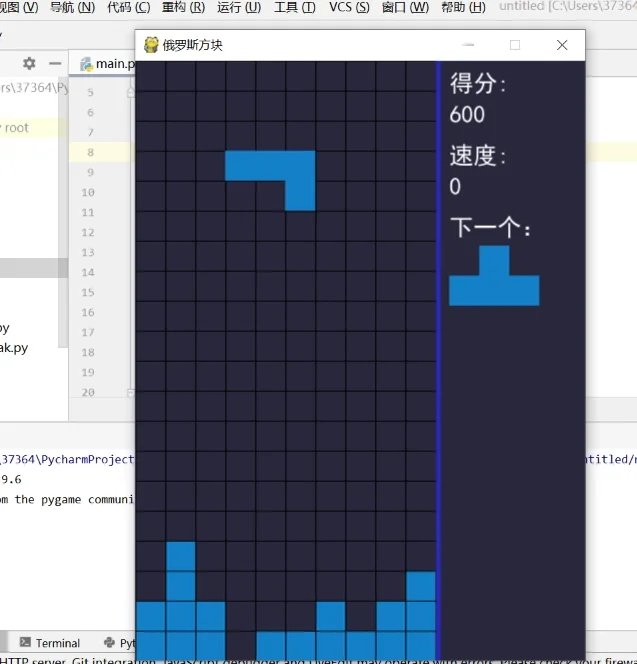
Task: Click line number 8 in the editor gutter
Action: [90, 152]
